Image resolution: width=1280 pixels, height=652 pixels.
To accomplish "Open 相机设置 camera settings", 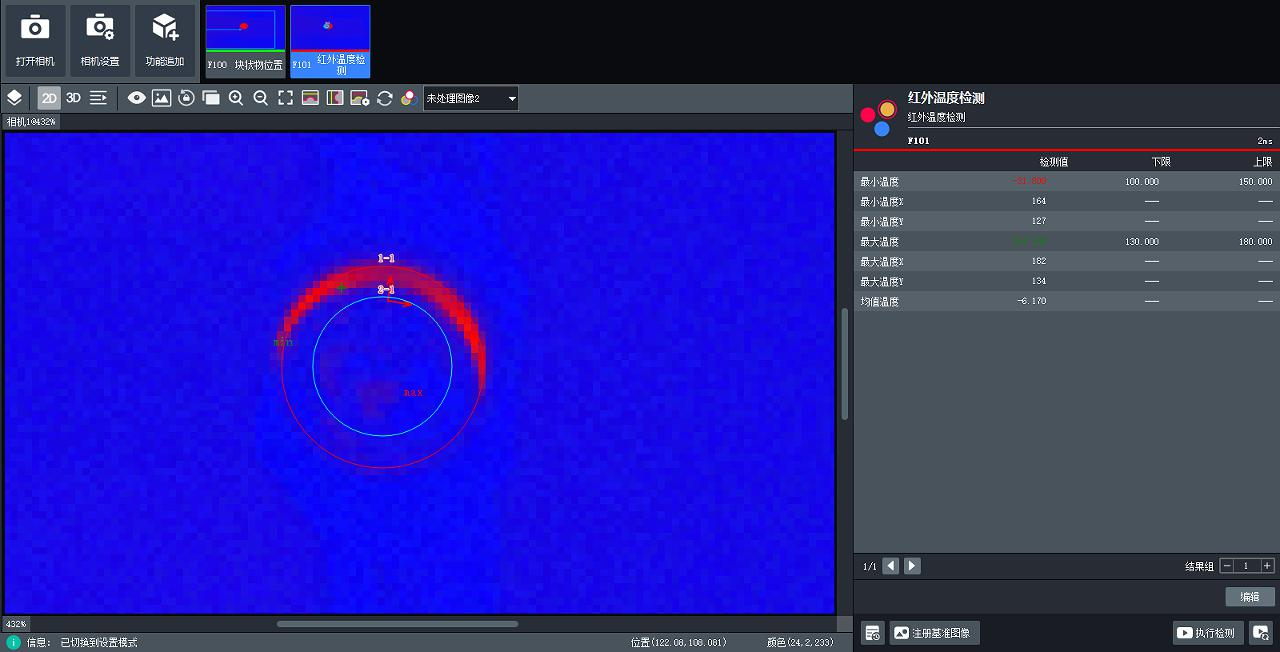I will (x=100, y=40).
